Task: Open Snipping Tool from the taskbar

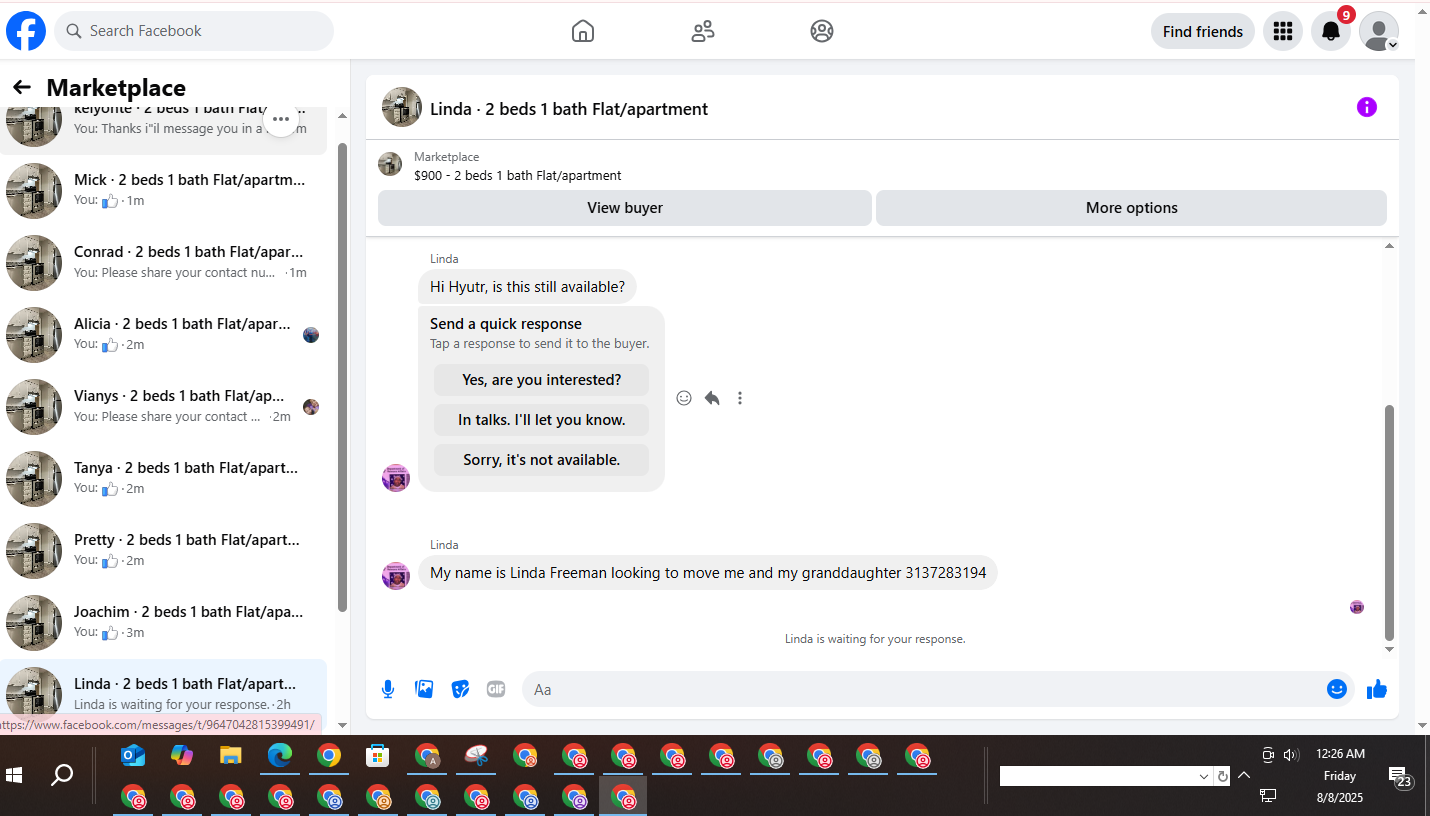Action: (x=476, y=756)
